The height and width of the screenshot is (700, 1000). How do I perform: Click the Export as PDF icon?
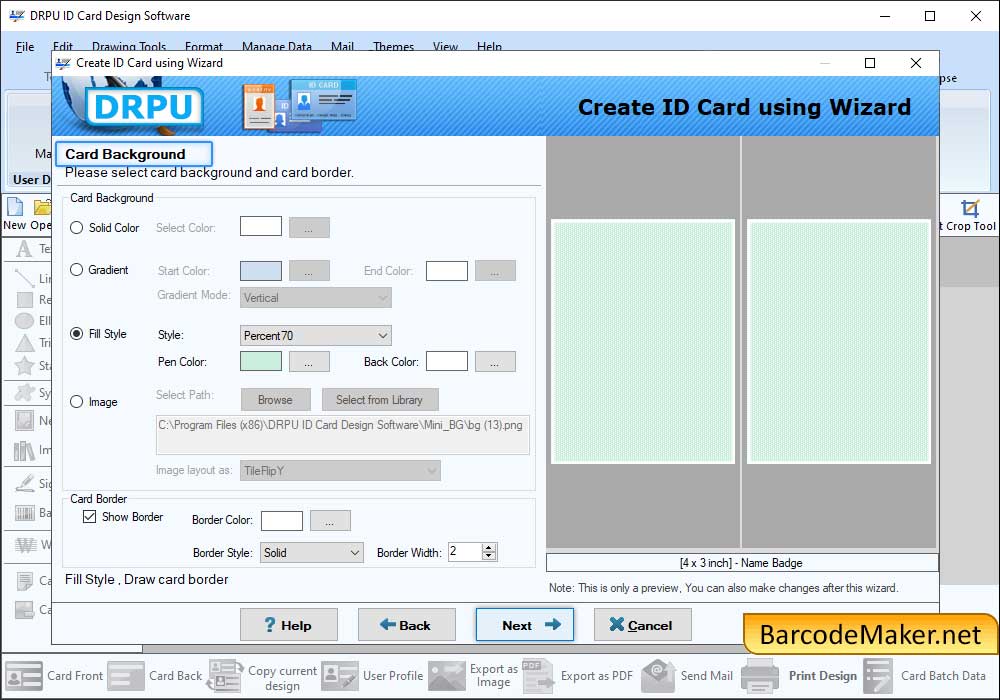point(539,676)
